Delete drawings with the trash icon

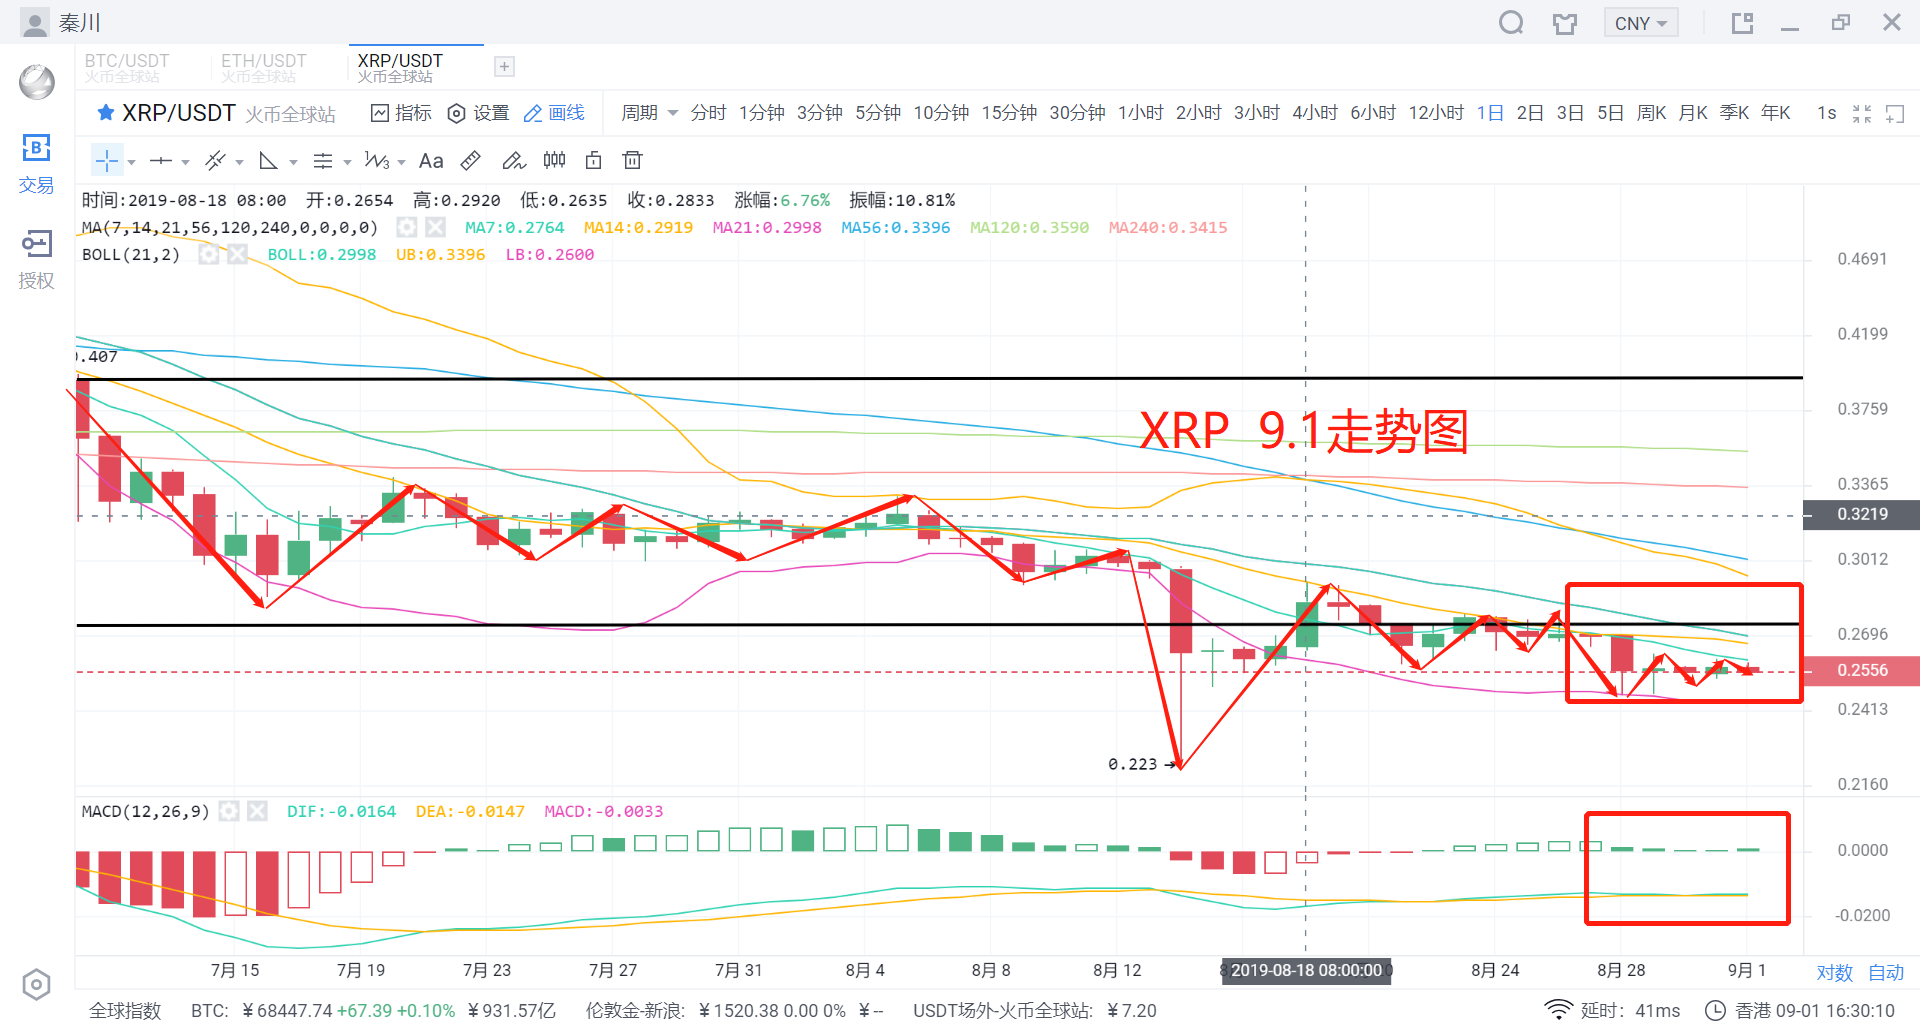click(632, 160)
